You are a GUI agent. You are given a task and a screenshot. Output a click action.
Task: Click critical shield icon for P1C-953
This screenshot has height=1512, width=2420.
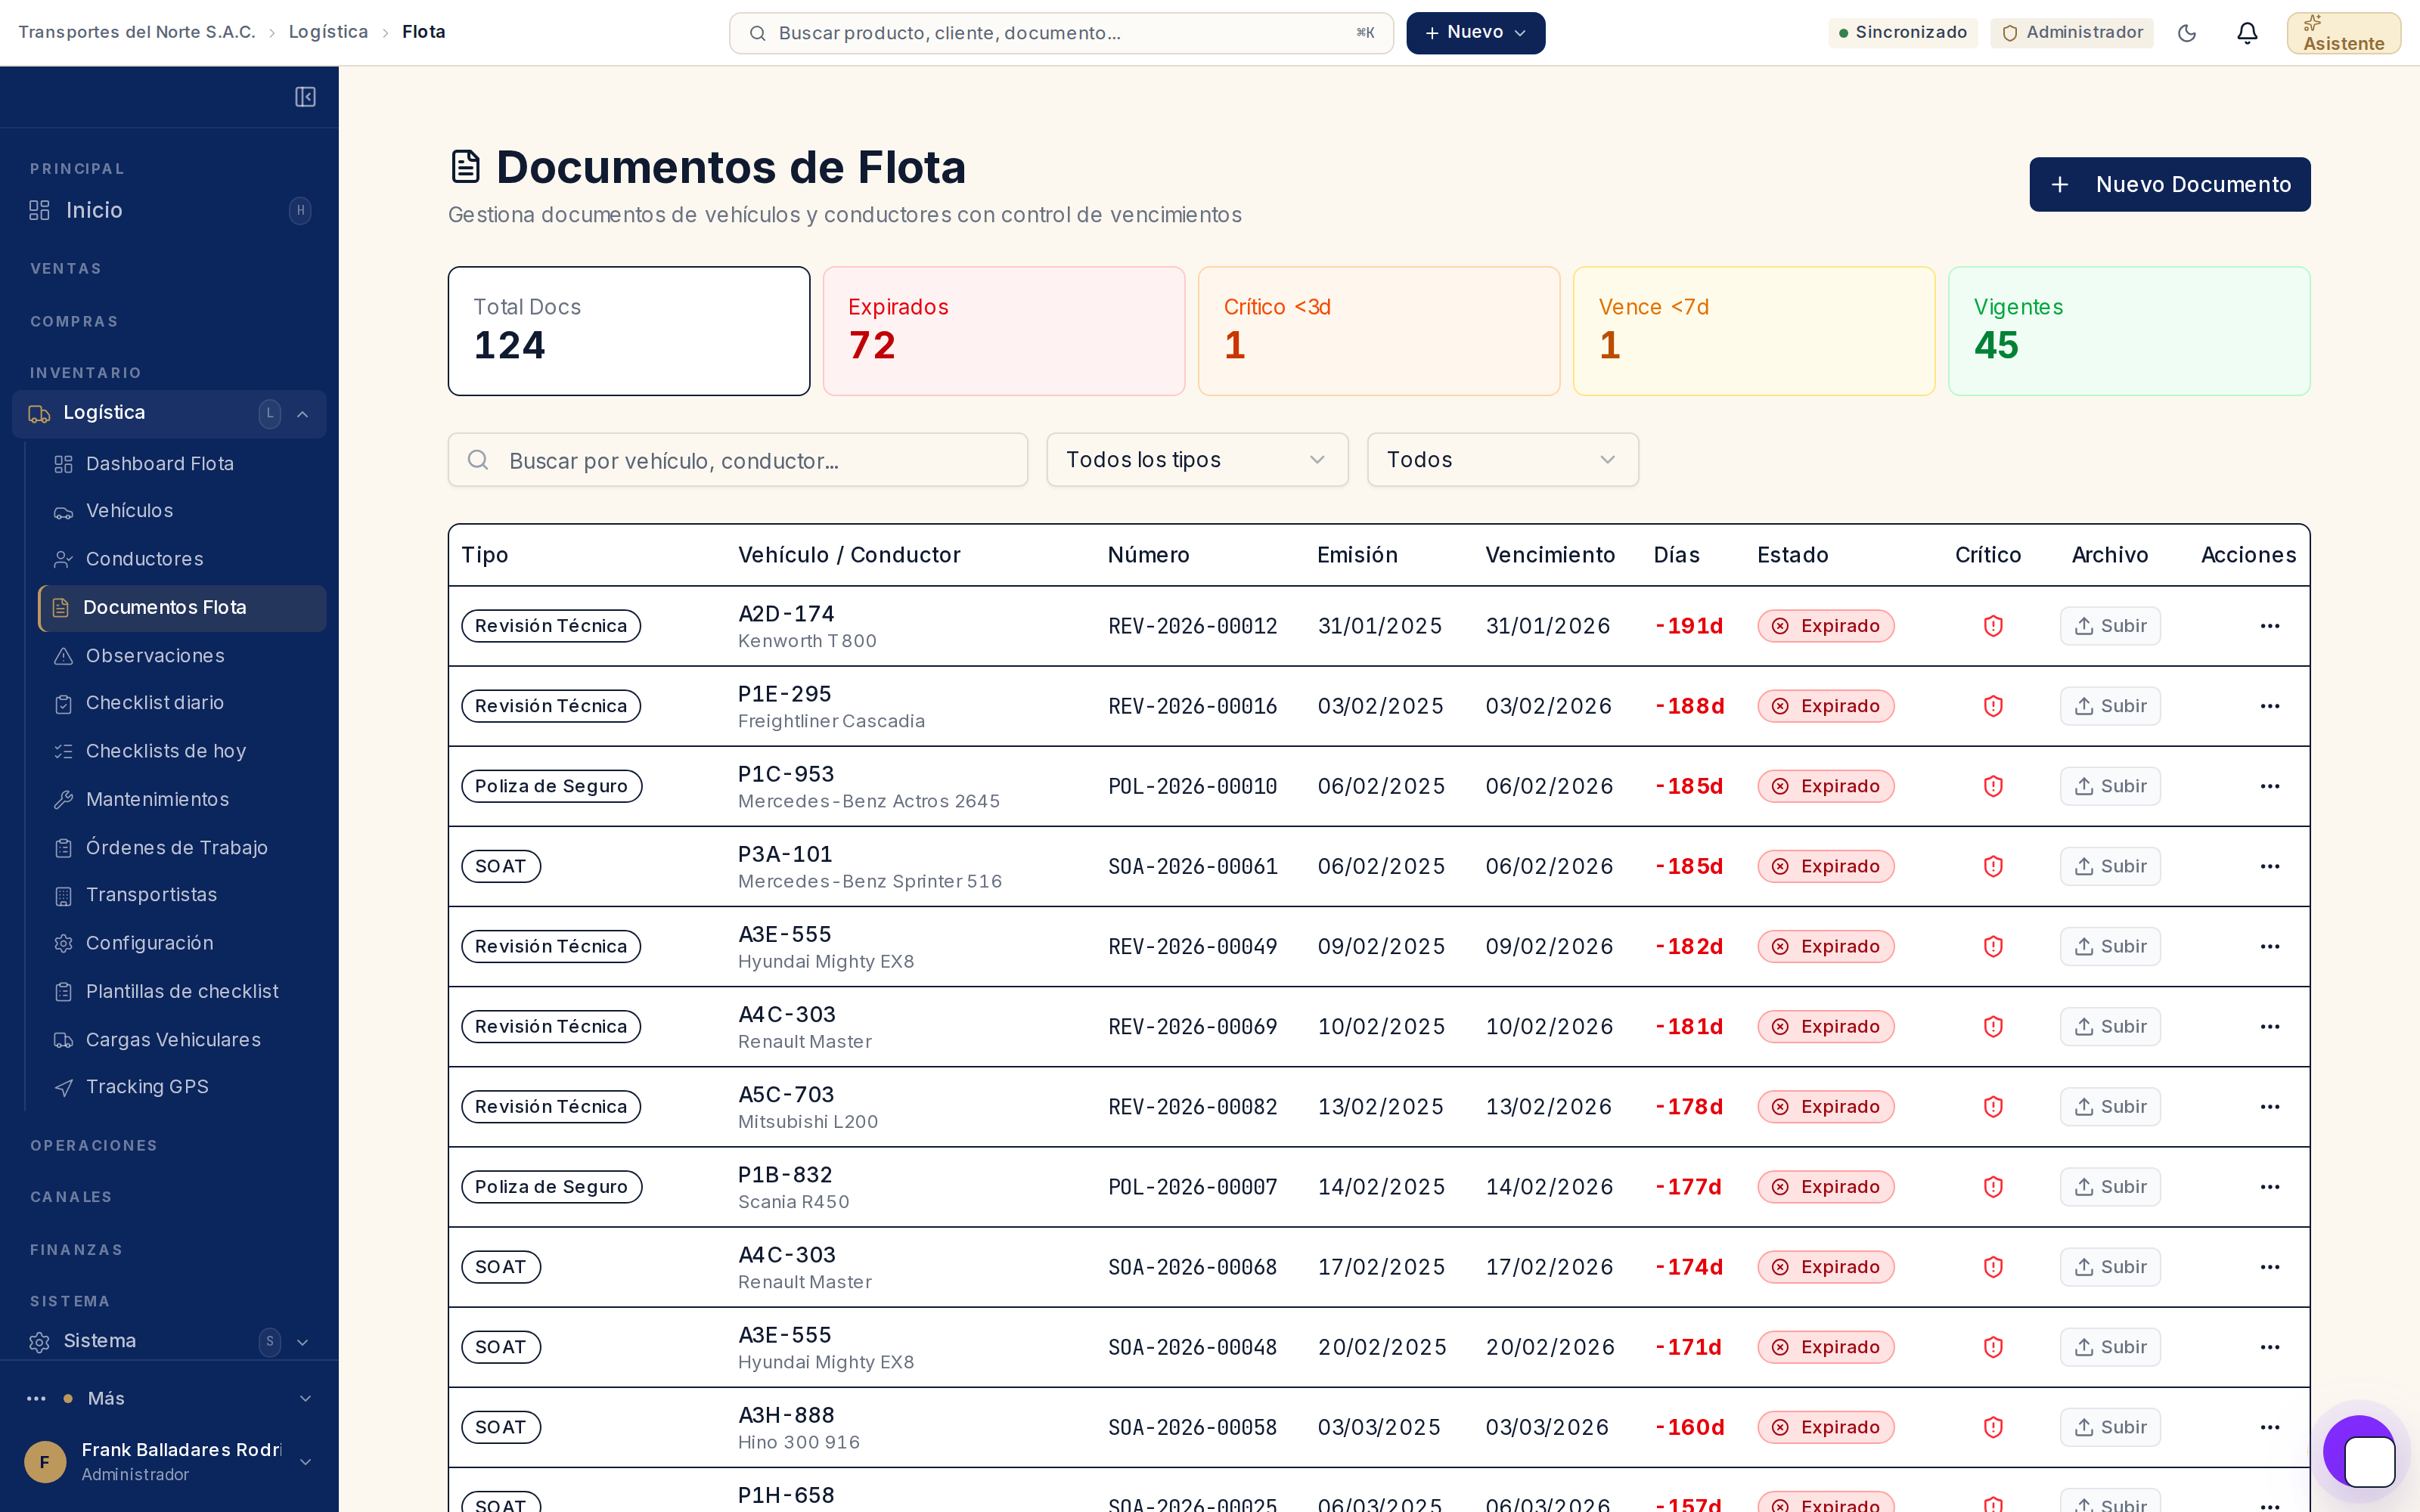point(1993,786)
